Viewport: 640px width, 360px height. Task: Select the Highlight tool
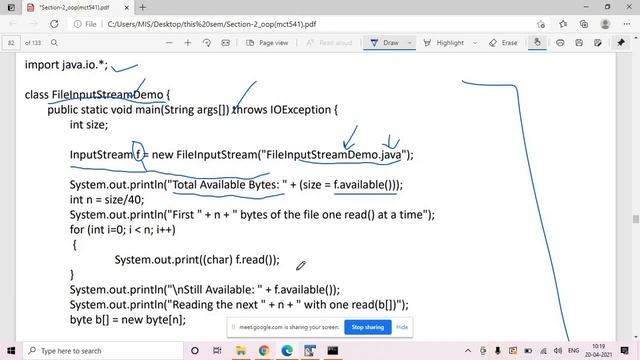point(444,42)
